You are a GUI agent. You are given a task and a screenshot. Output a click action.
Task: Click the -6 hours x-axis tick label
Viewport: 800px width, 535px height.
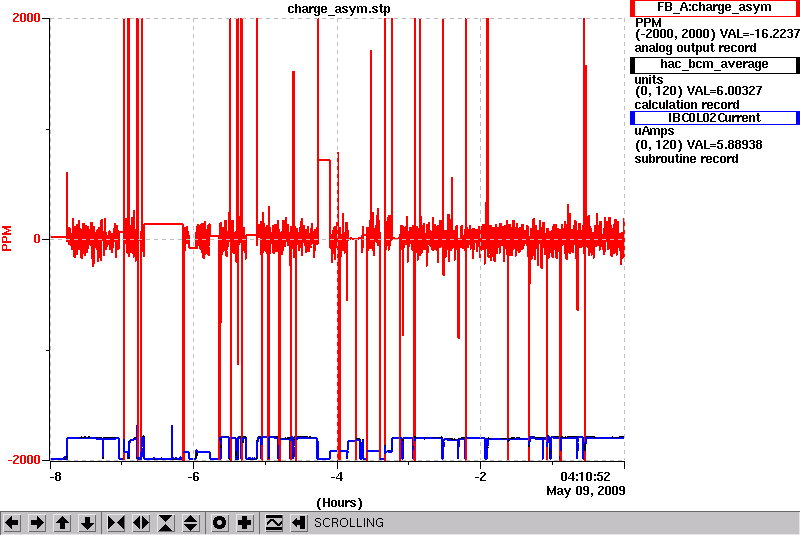(x=193, y=476)
